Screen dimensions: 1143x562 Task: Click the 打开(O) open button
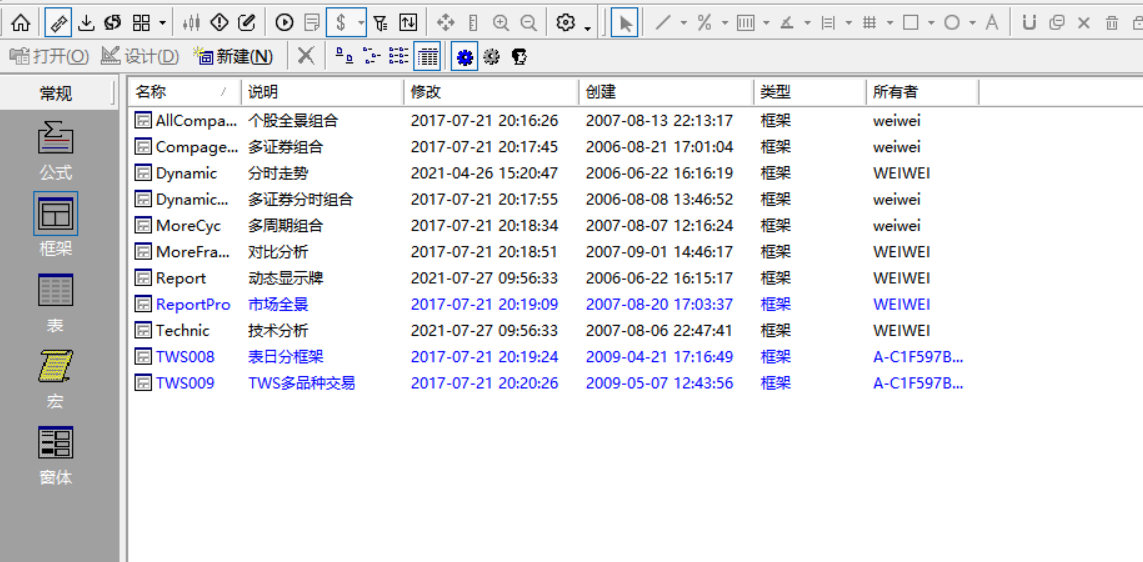point(49,56)
